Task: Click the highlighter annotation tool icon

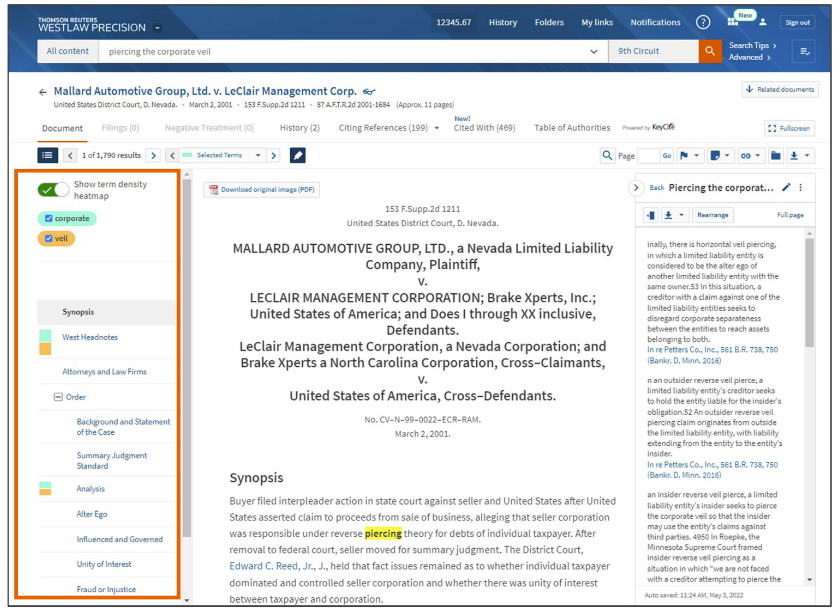Action: pos(298,155)
